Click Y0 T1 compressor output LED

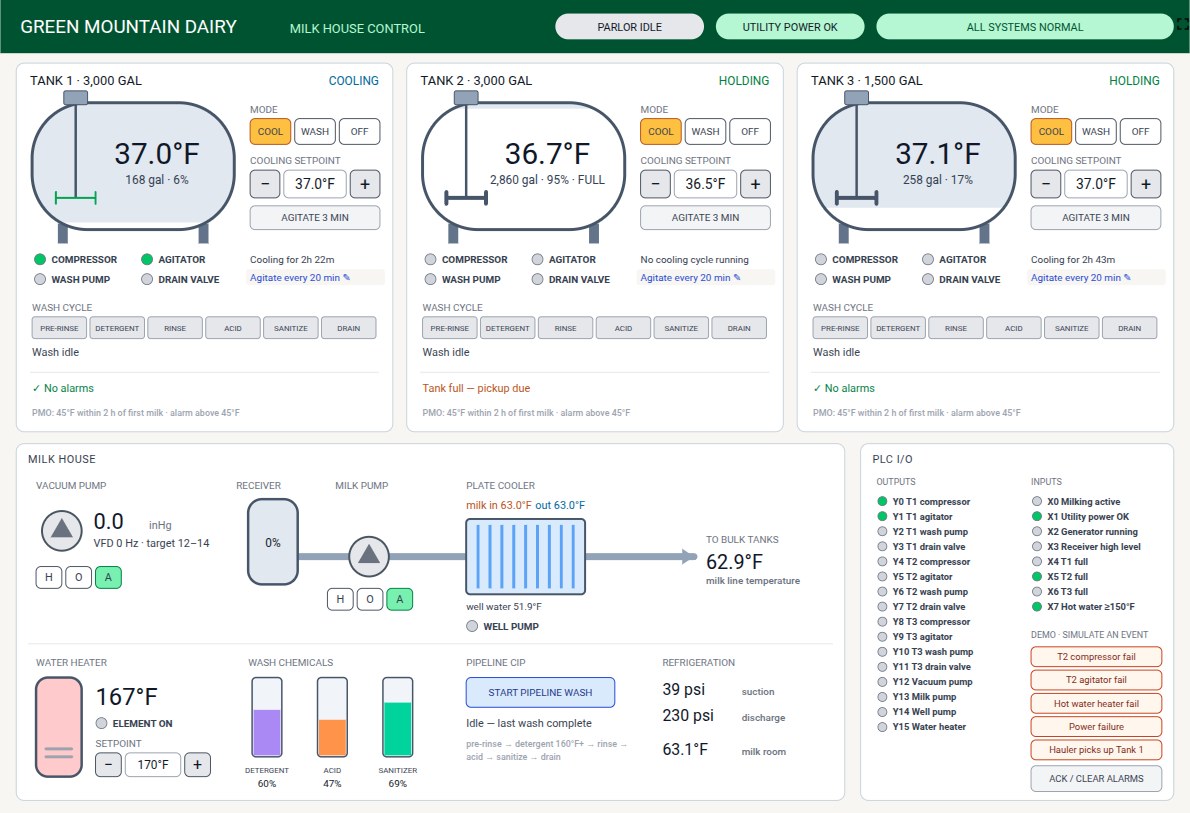pos(882,502)
